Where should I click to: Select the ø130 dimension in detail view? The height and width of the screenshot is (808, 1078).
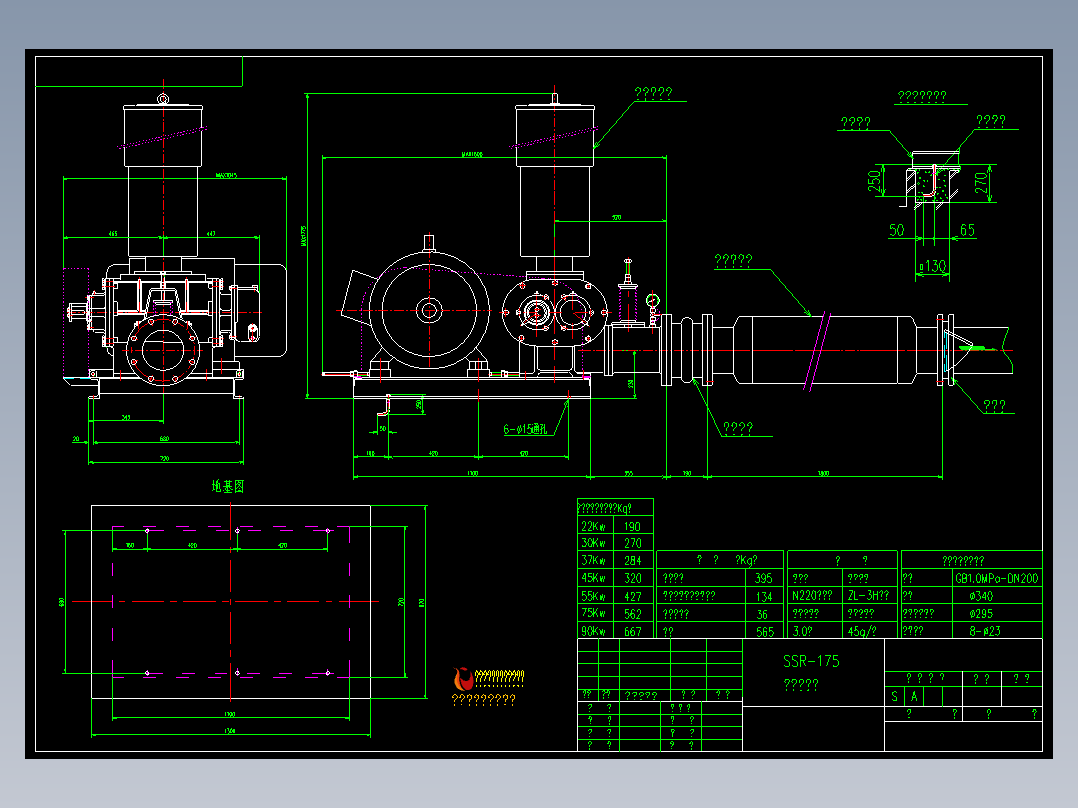tap(932, 265)
